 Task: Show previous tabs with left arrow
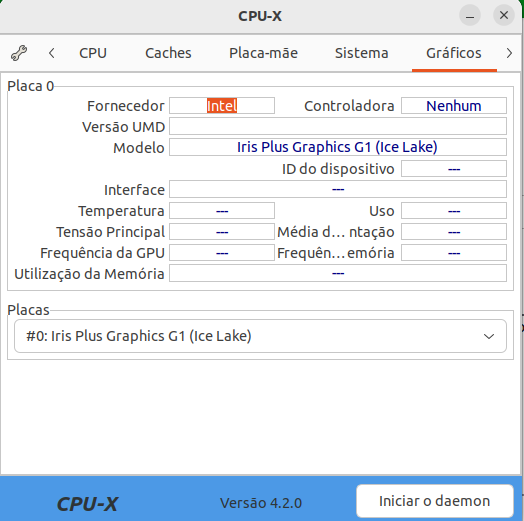(51, 53)
